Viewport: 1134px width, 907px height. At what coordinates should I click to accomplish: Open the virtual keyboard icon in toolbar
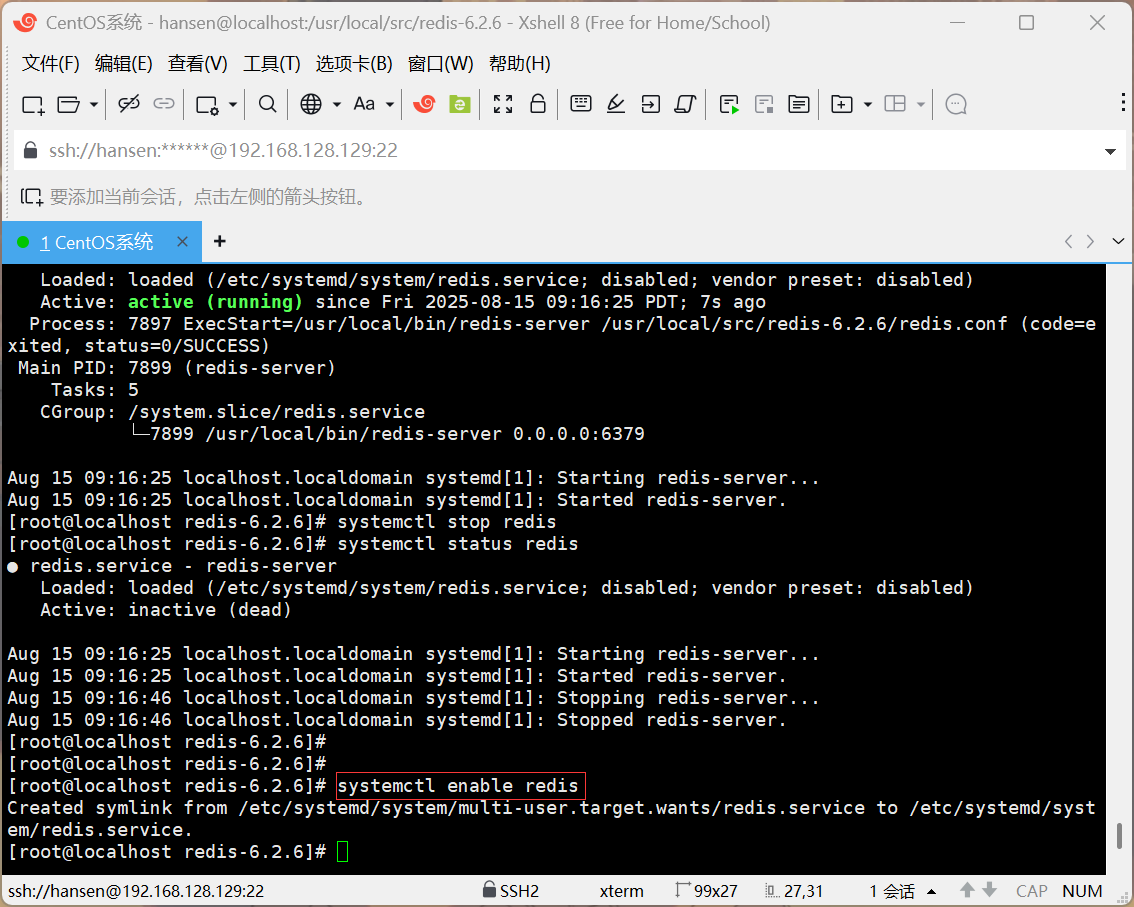click(x=581, y=104)
